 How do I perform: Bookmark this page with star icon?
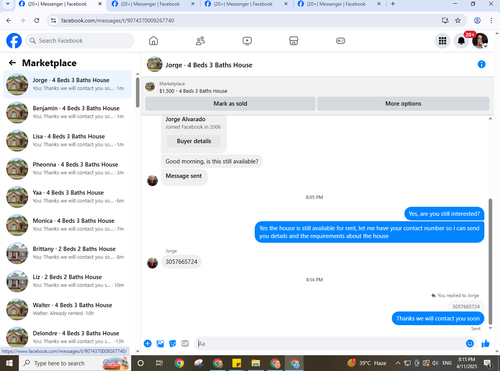[x=458, y=21]
